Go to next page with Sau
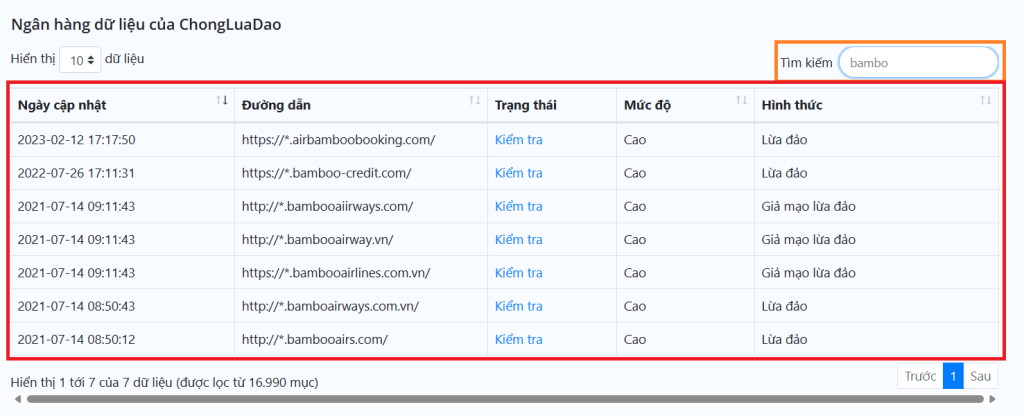 [x=980, y=376]
